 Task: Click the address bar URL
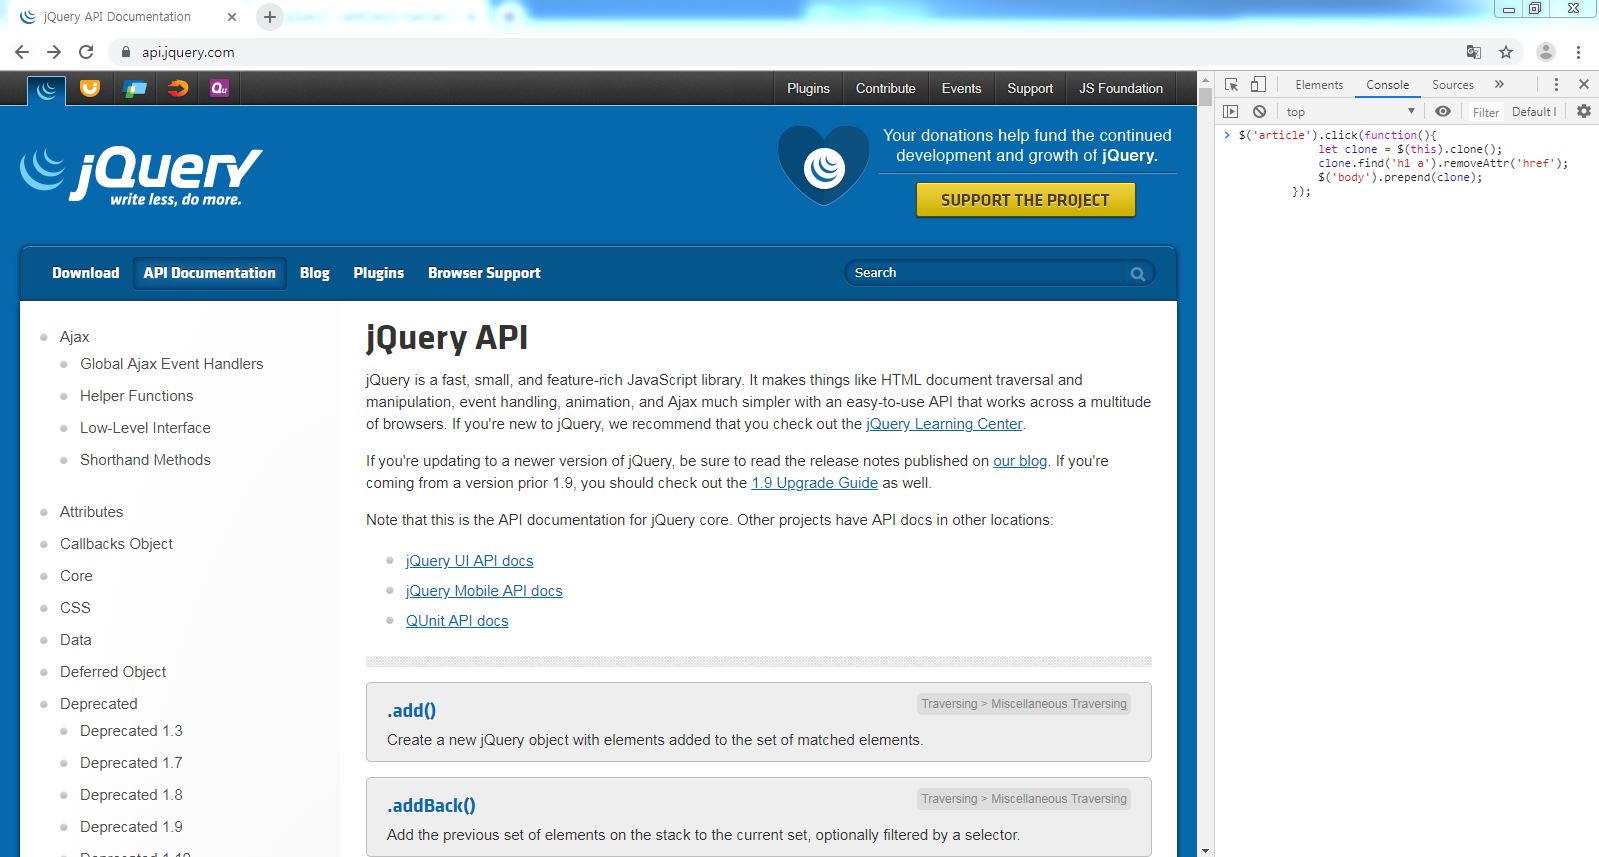pos(188,52)
